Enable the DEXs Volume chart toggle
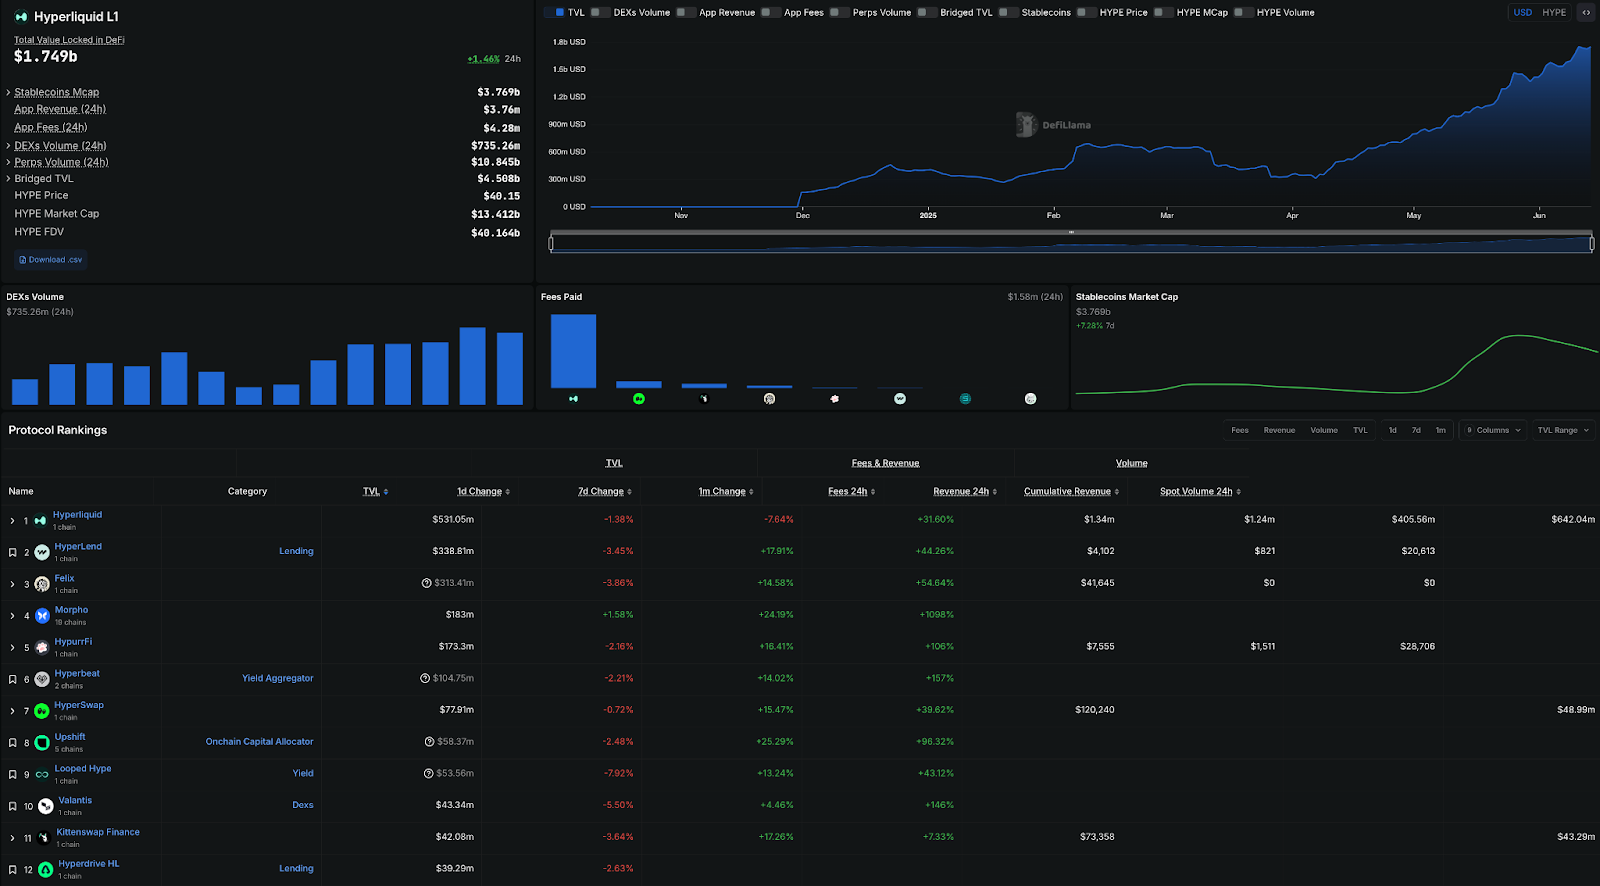Screen dimensions: 1600x886 tap(595, 13)
